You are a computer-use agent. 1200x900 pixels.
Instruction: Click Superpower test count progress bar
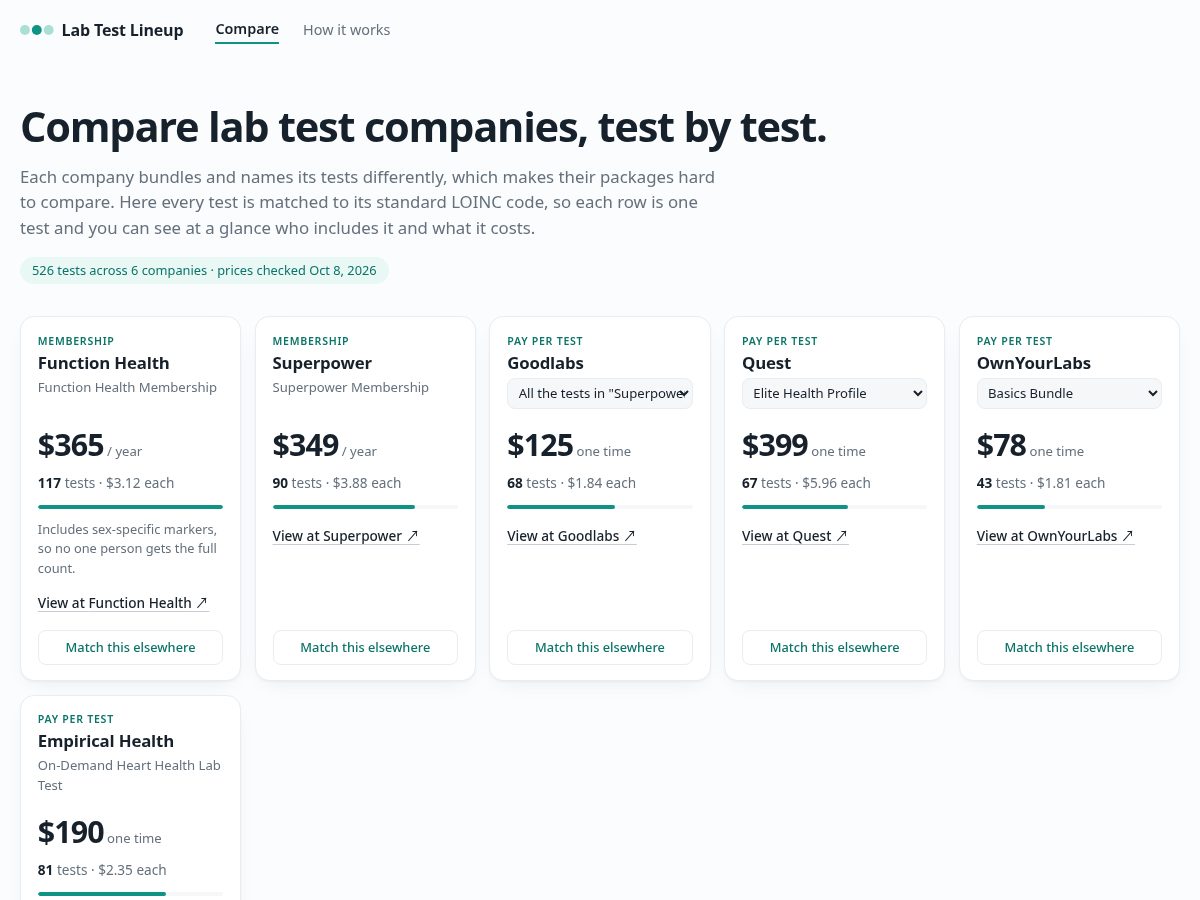pyautogui.click(x=365, y=507)
